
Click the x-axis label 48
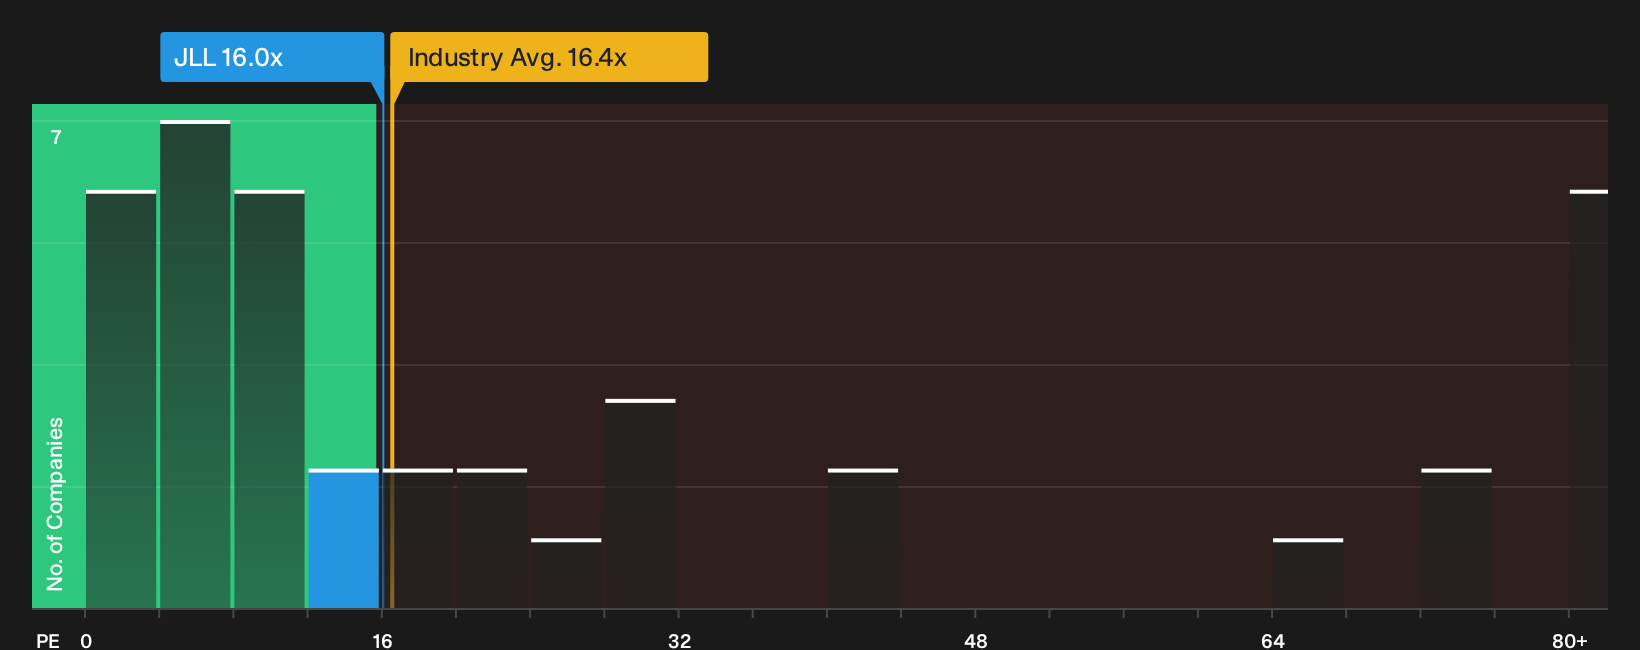(976, 640)
